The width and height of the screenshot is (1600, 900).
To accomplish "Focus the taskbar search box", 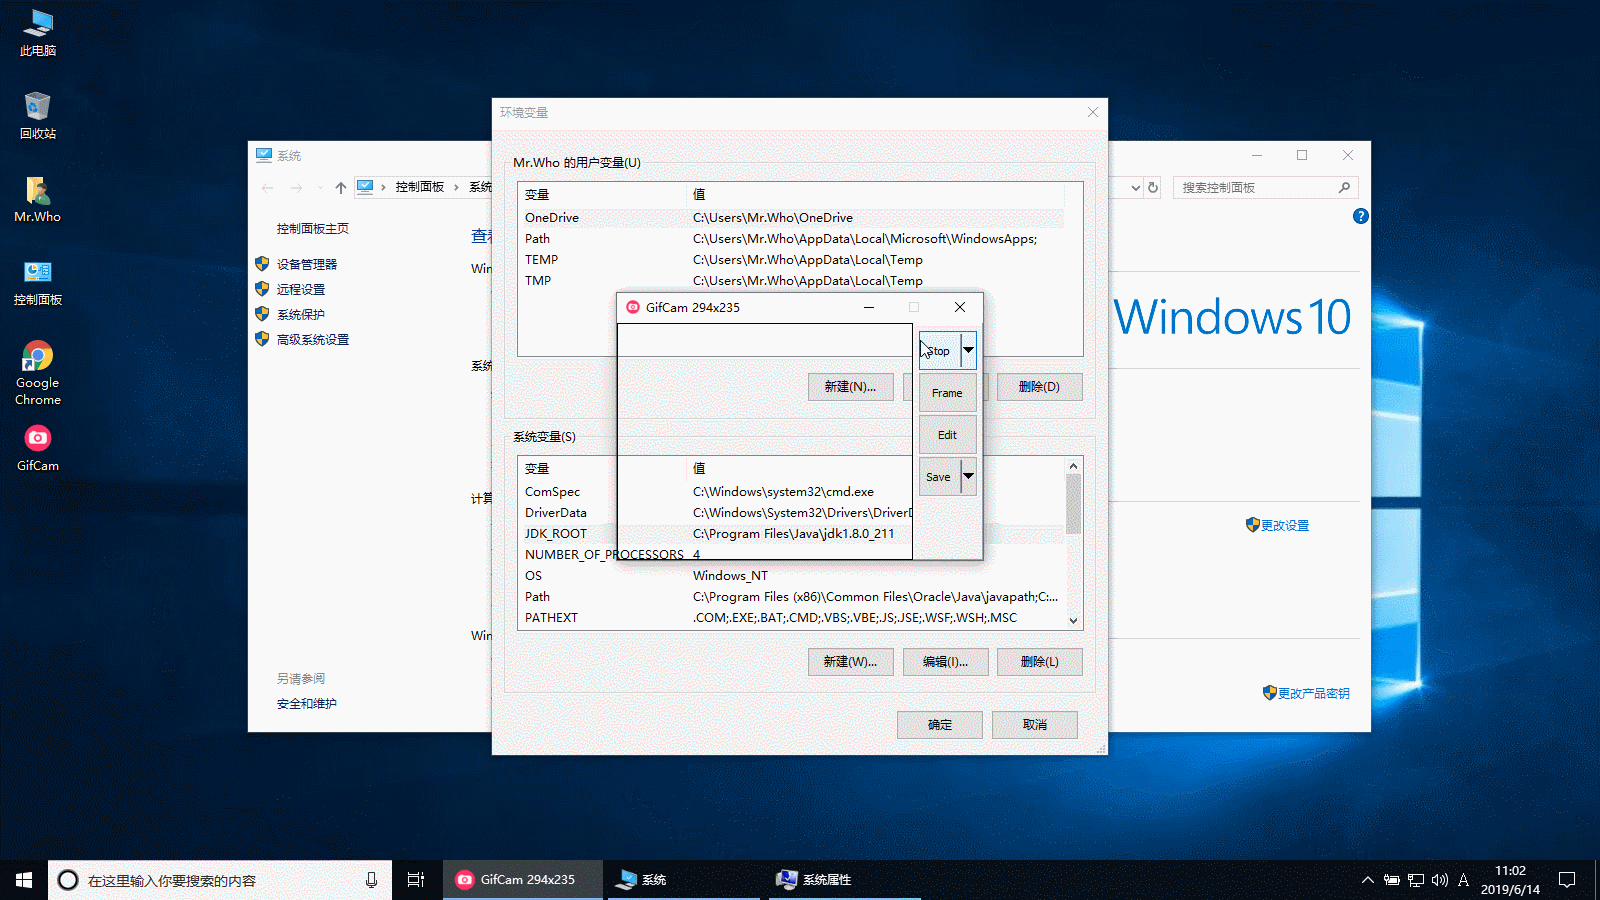I will (220, 880).
